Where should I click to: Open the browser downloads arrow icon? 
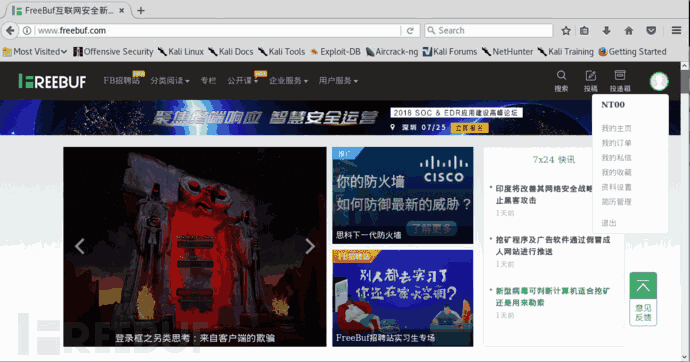(606, 30)
